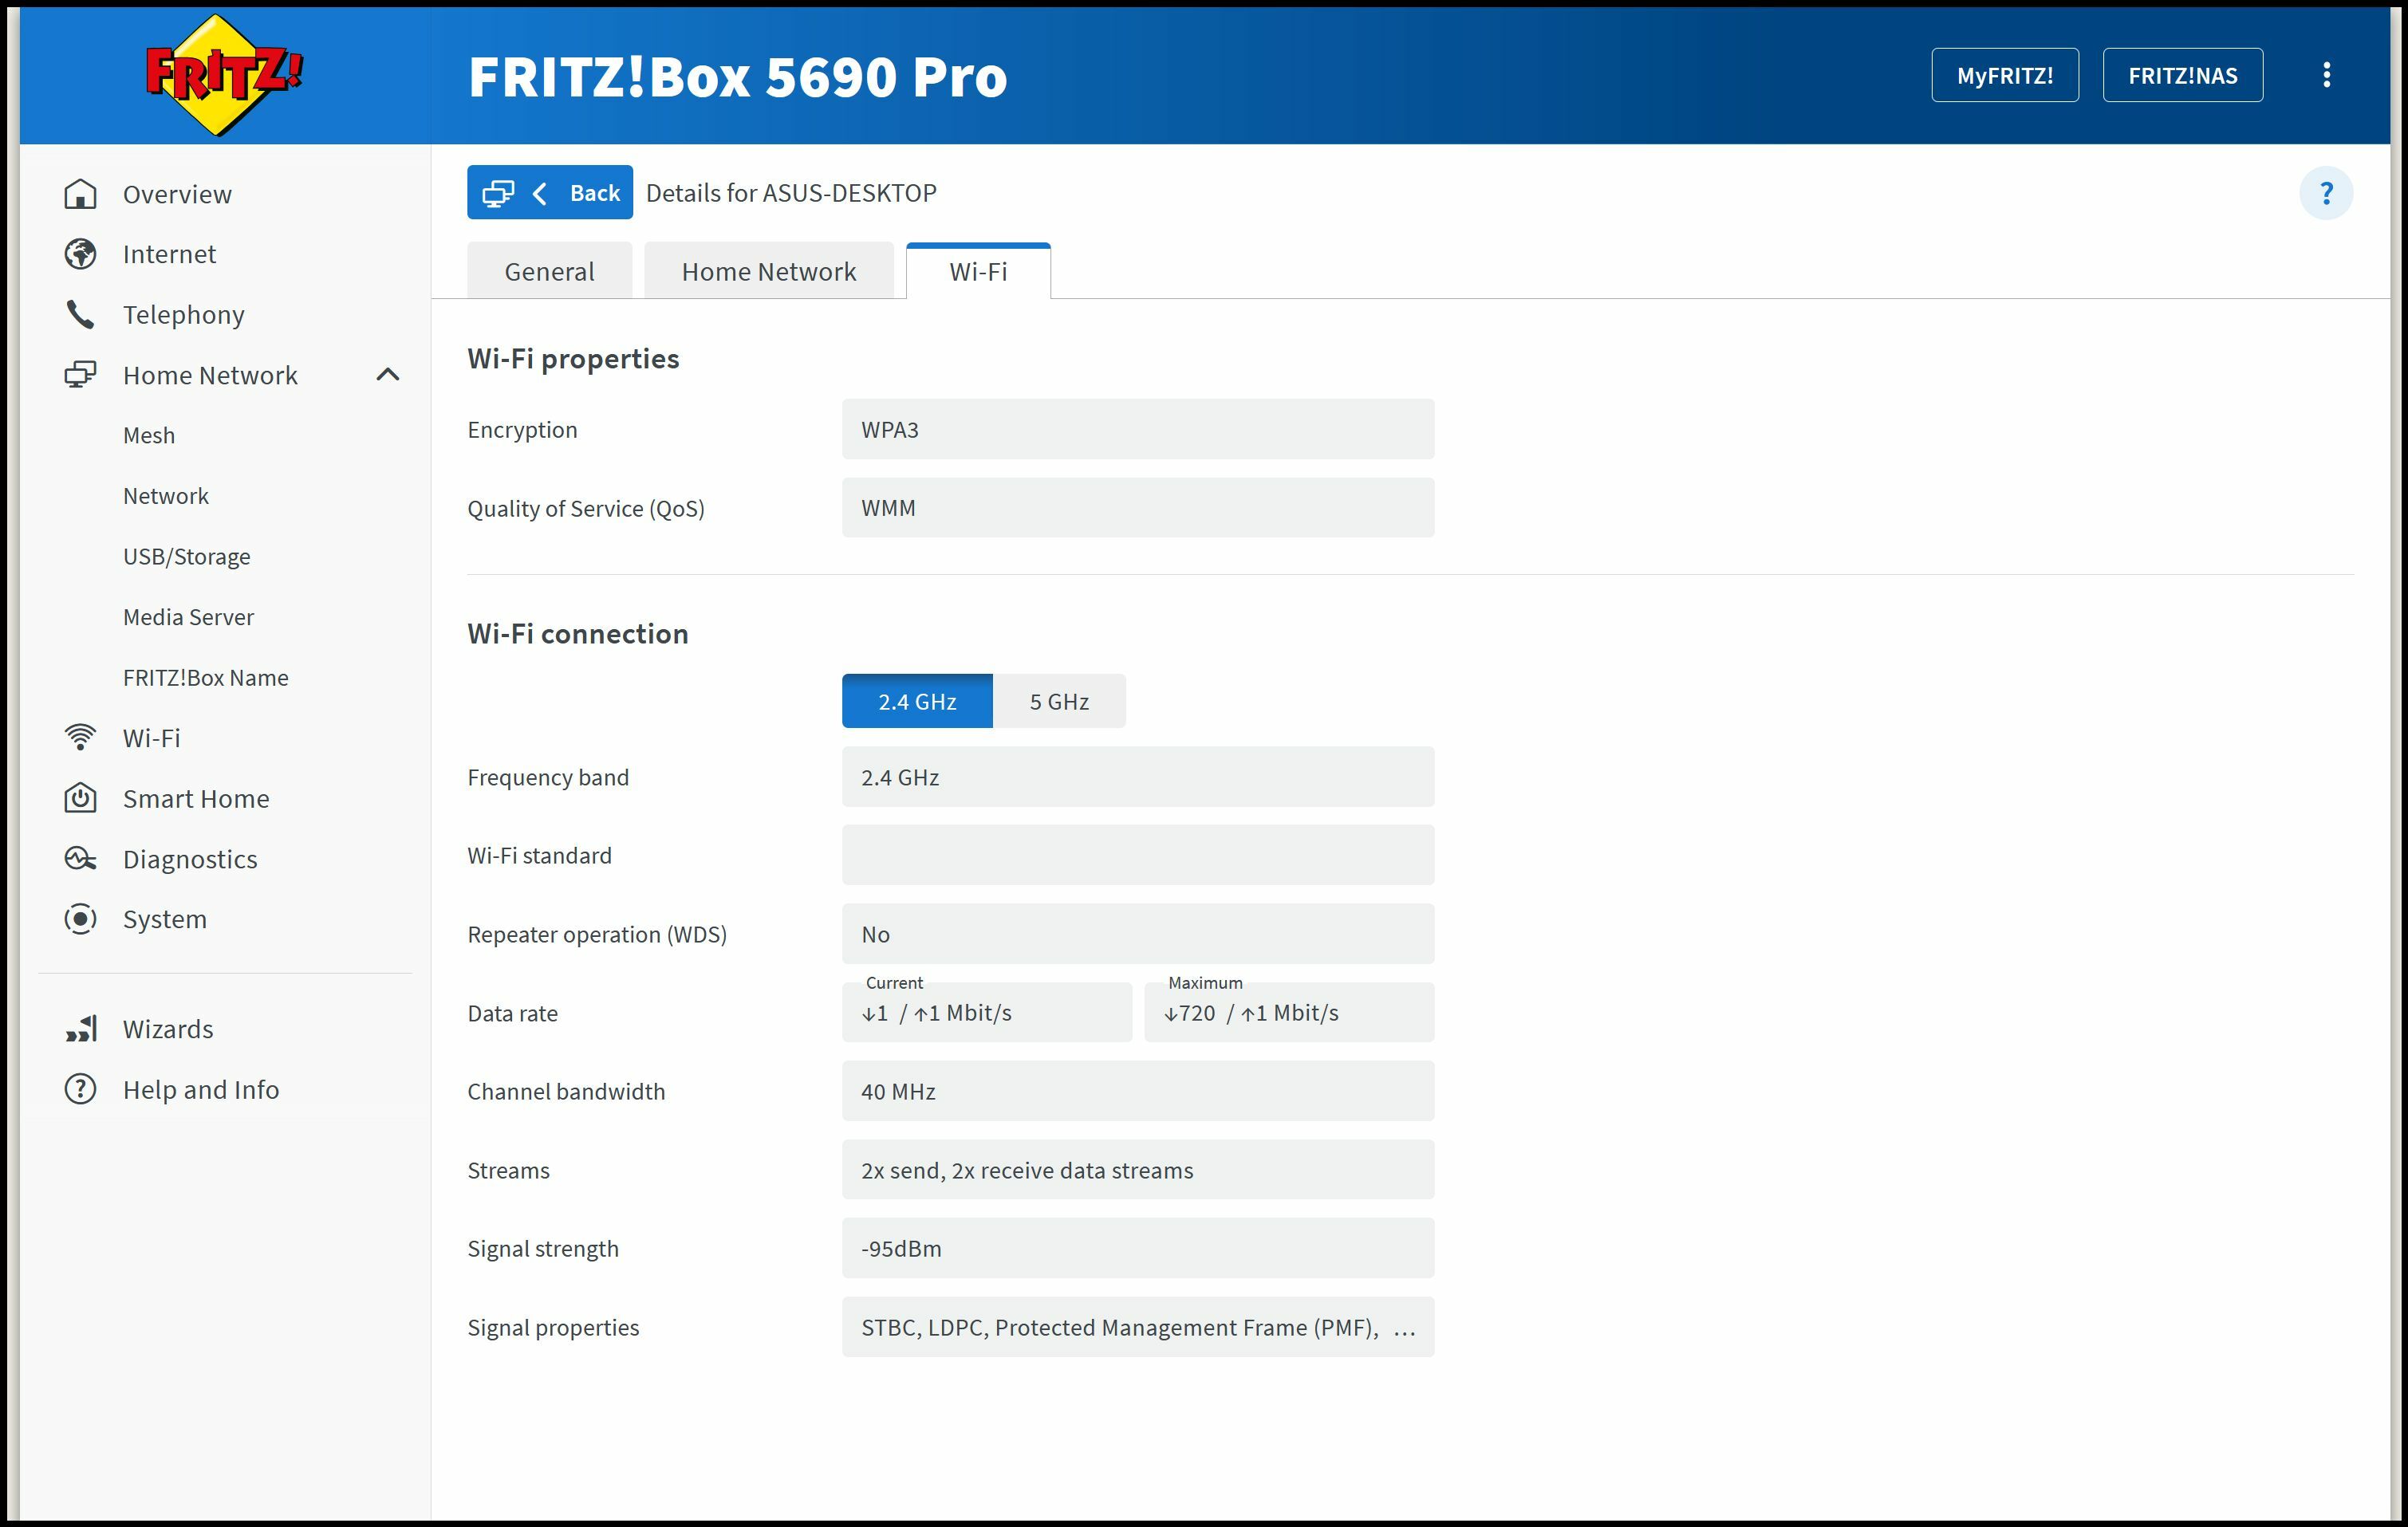Switch to the Home Network tab
This screenshot has height=1527, width=2408.
(x=769, y=271)
